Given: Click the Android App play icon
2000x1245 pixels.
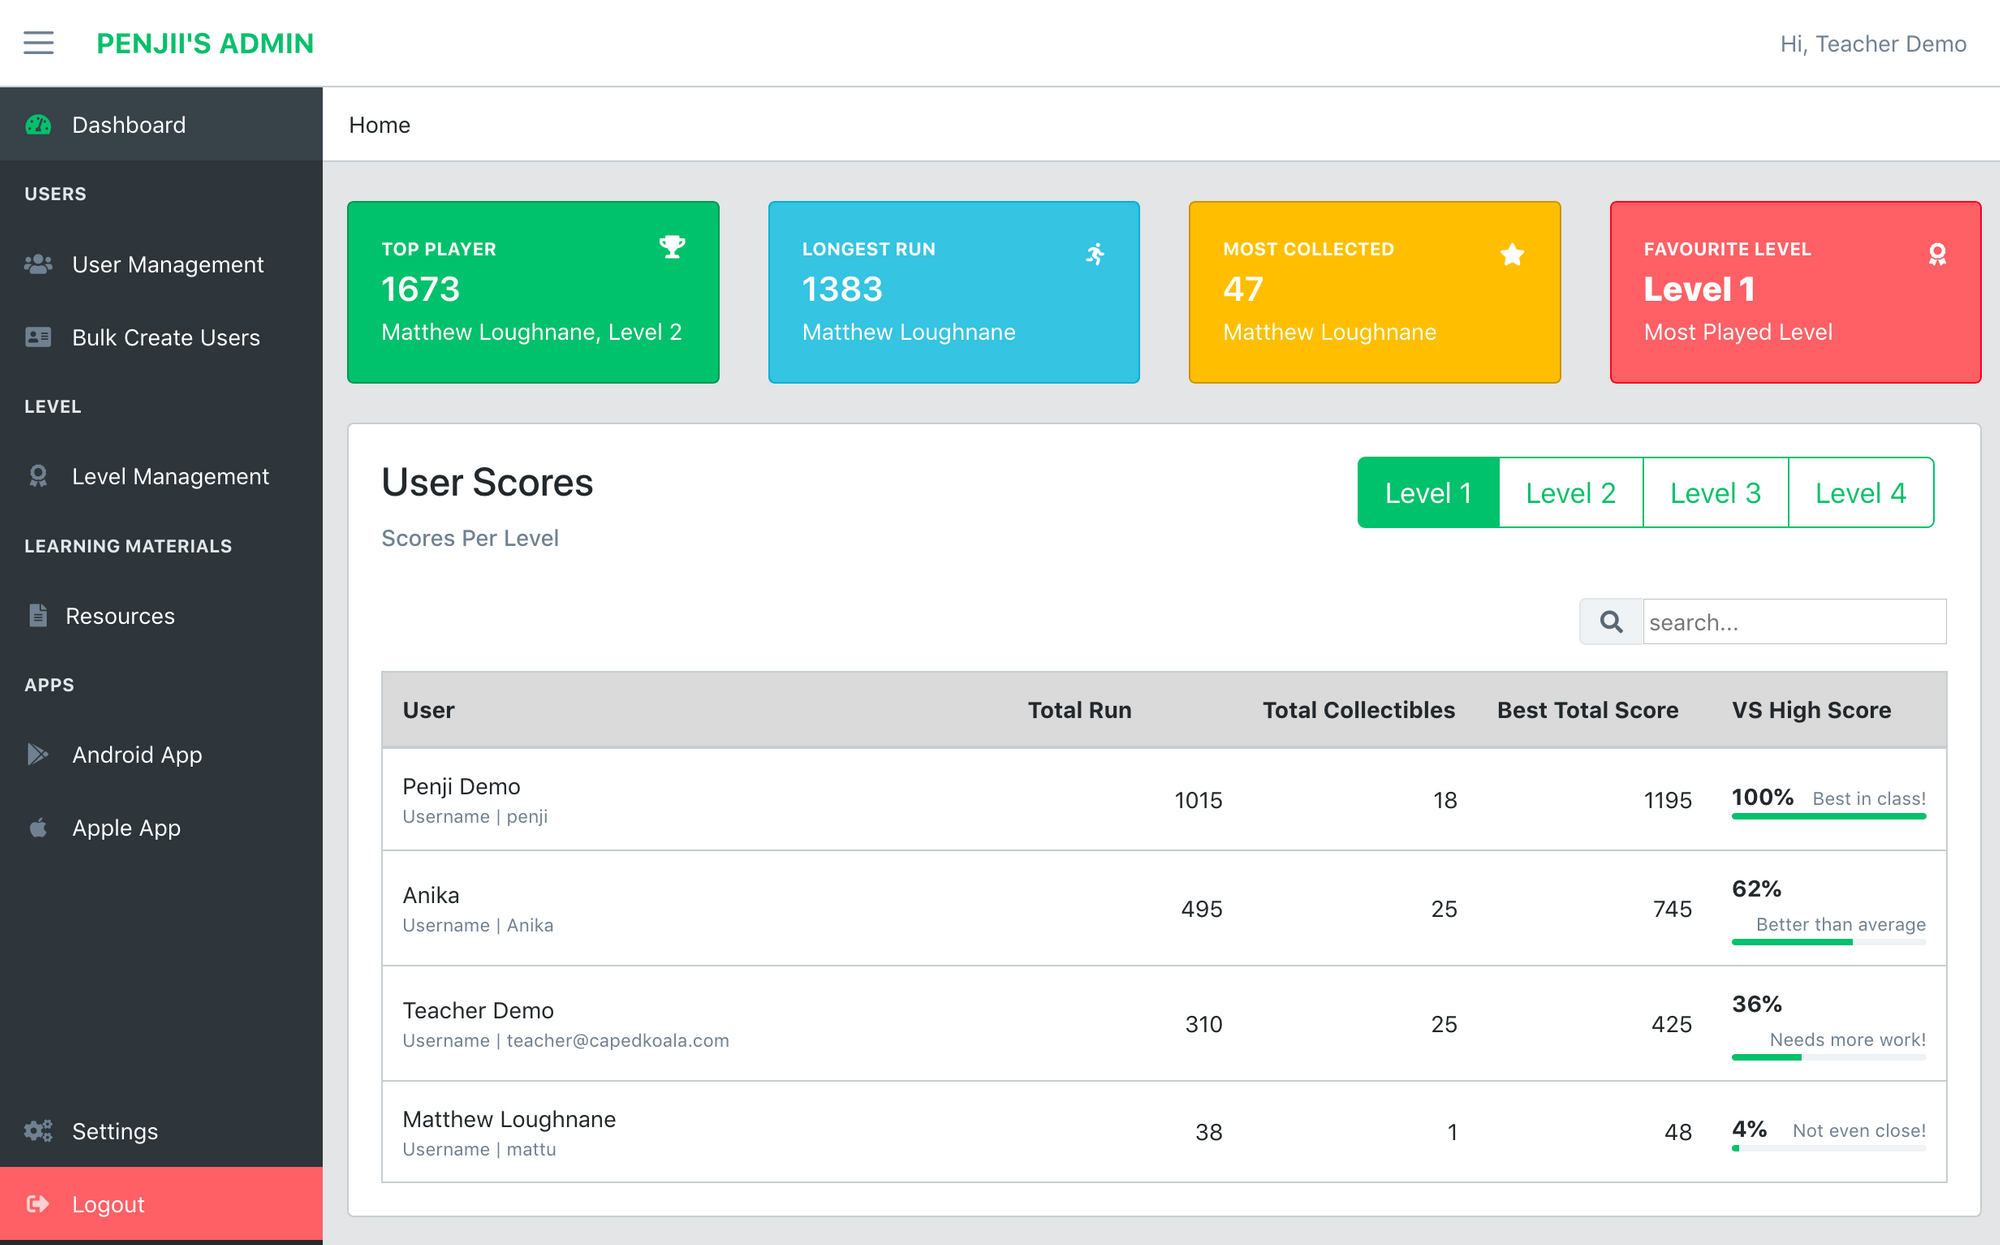Looking at the screenshot, I should pyautogui.click(x=38, y=754).
